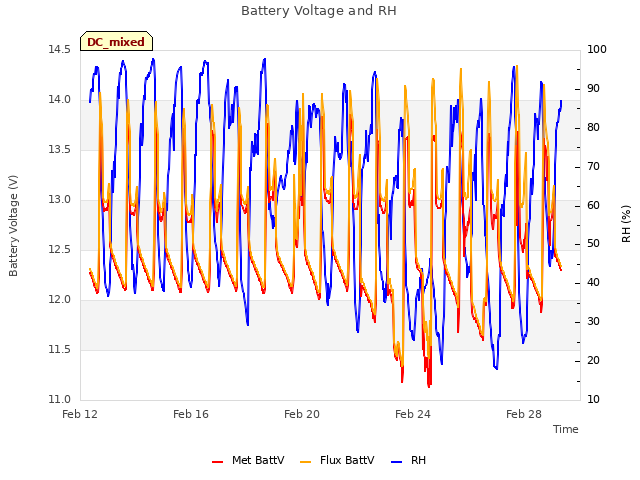The width and height of the screenshot is (640, 480).
Task: Toggle the RH legend entry
Action: (x=408, y=460)
